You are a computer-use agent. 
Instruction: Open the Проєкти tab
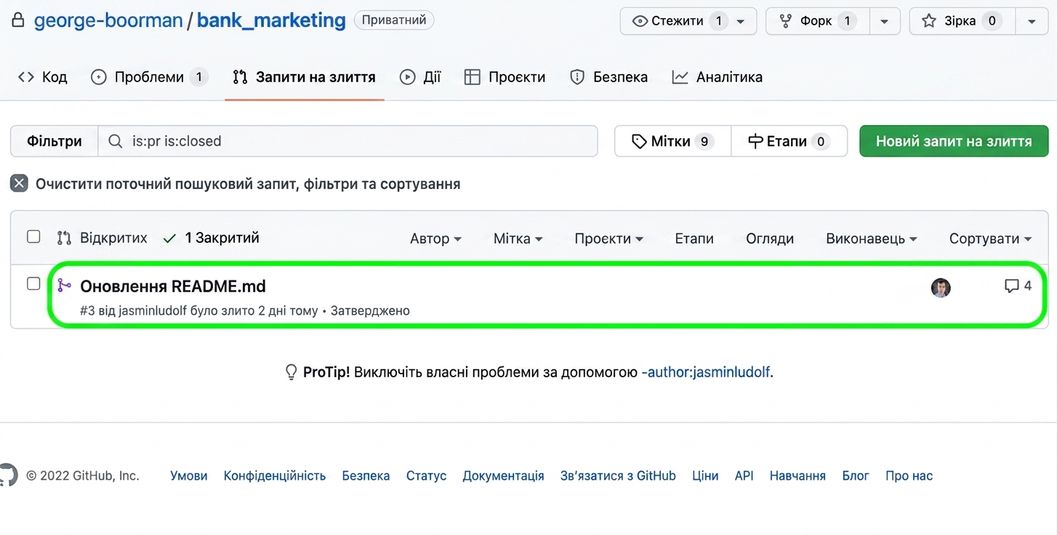505,77
